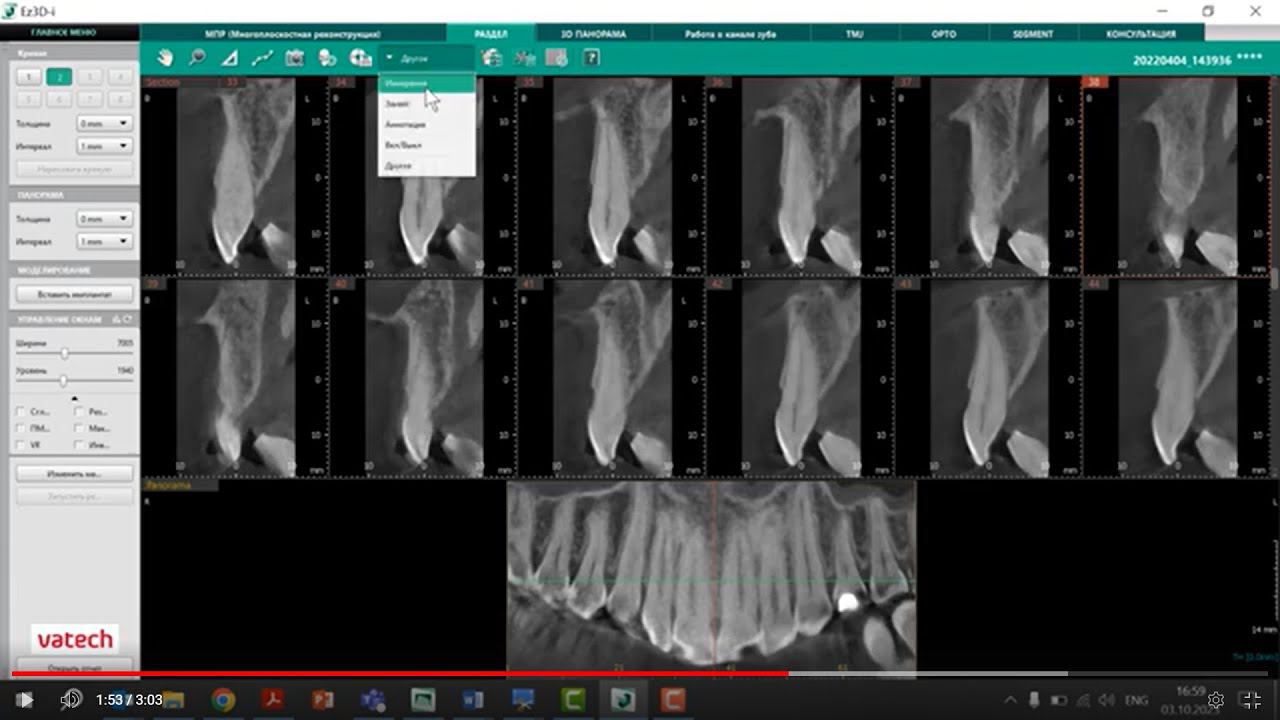Click the camera capture icon
This screenshot has width=1280, height=720.
coord(294,58)
